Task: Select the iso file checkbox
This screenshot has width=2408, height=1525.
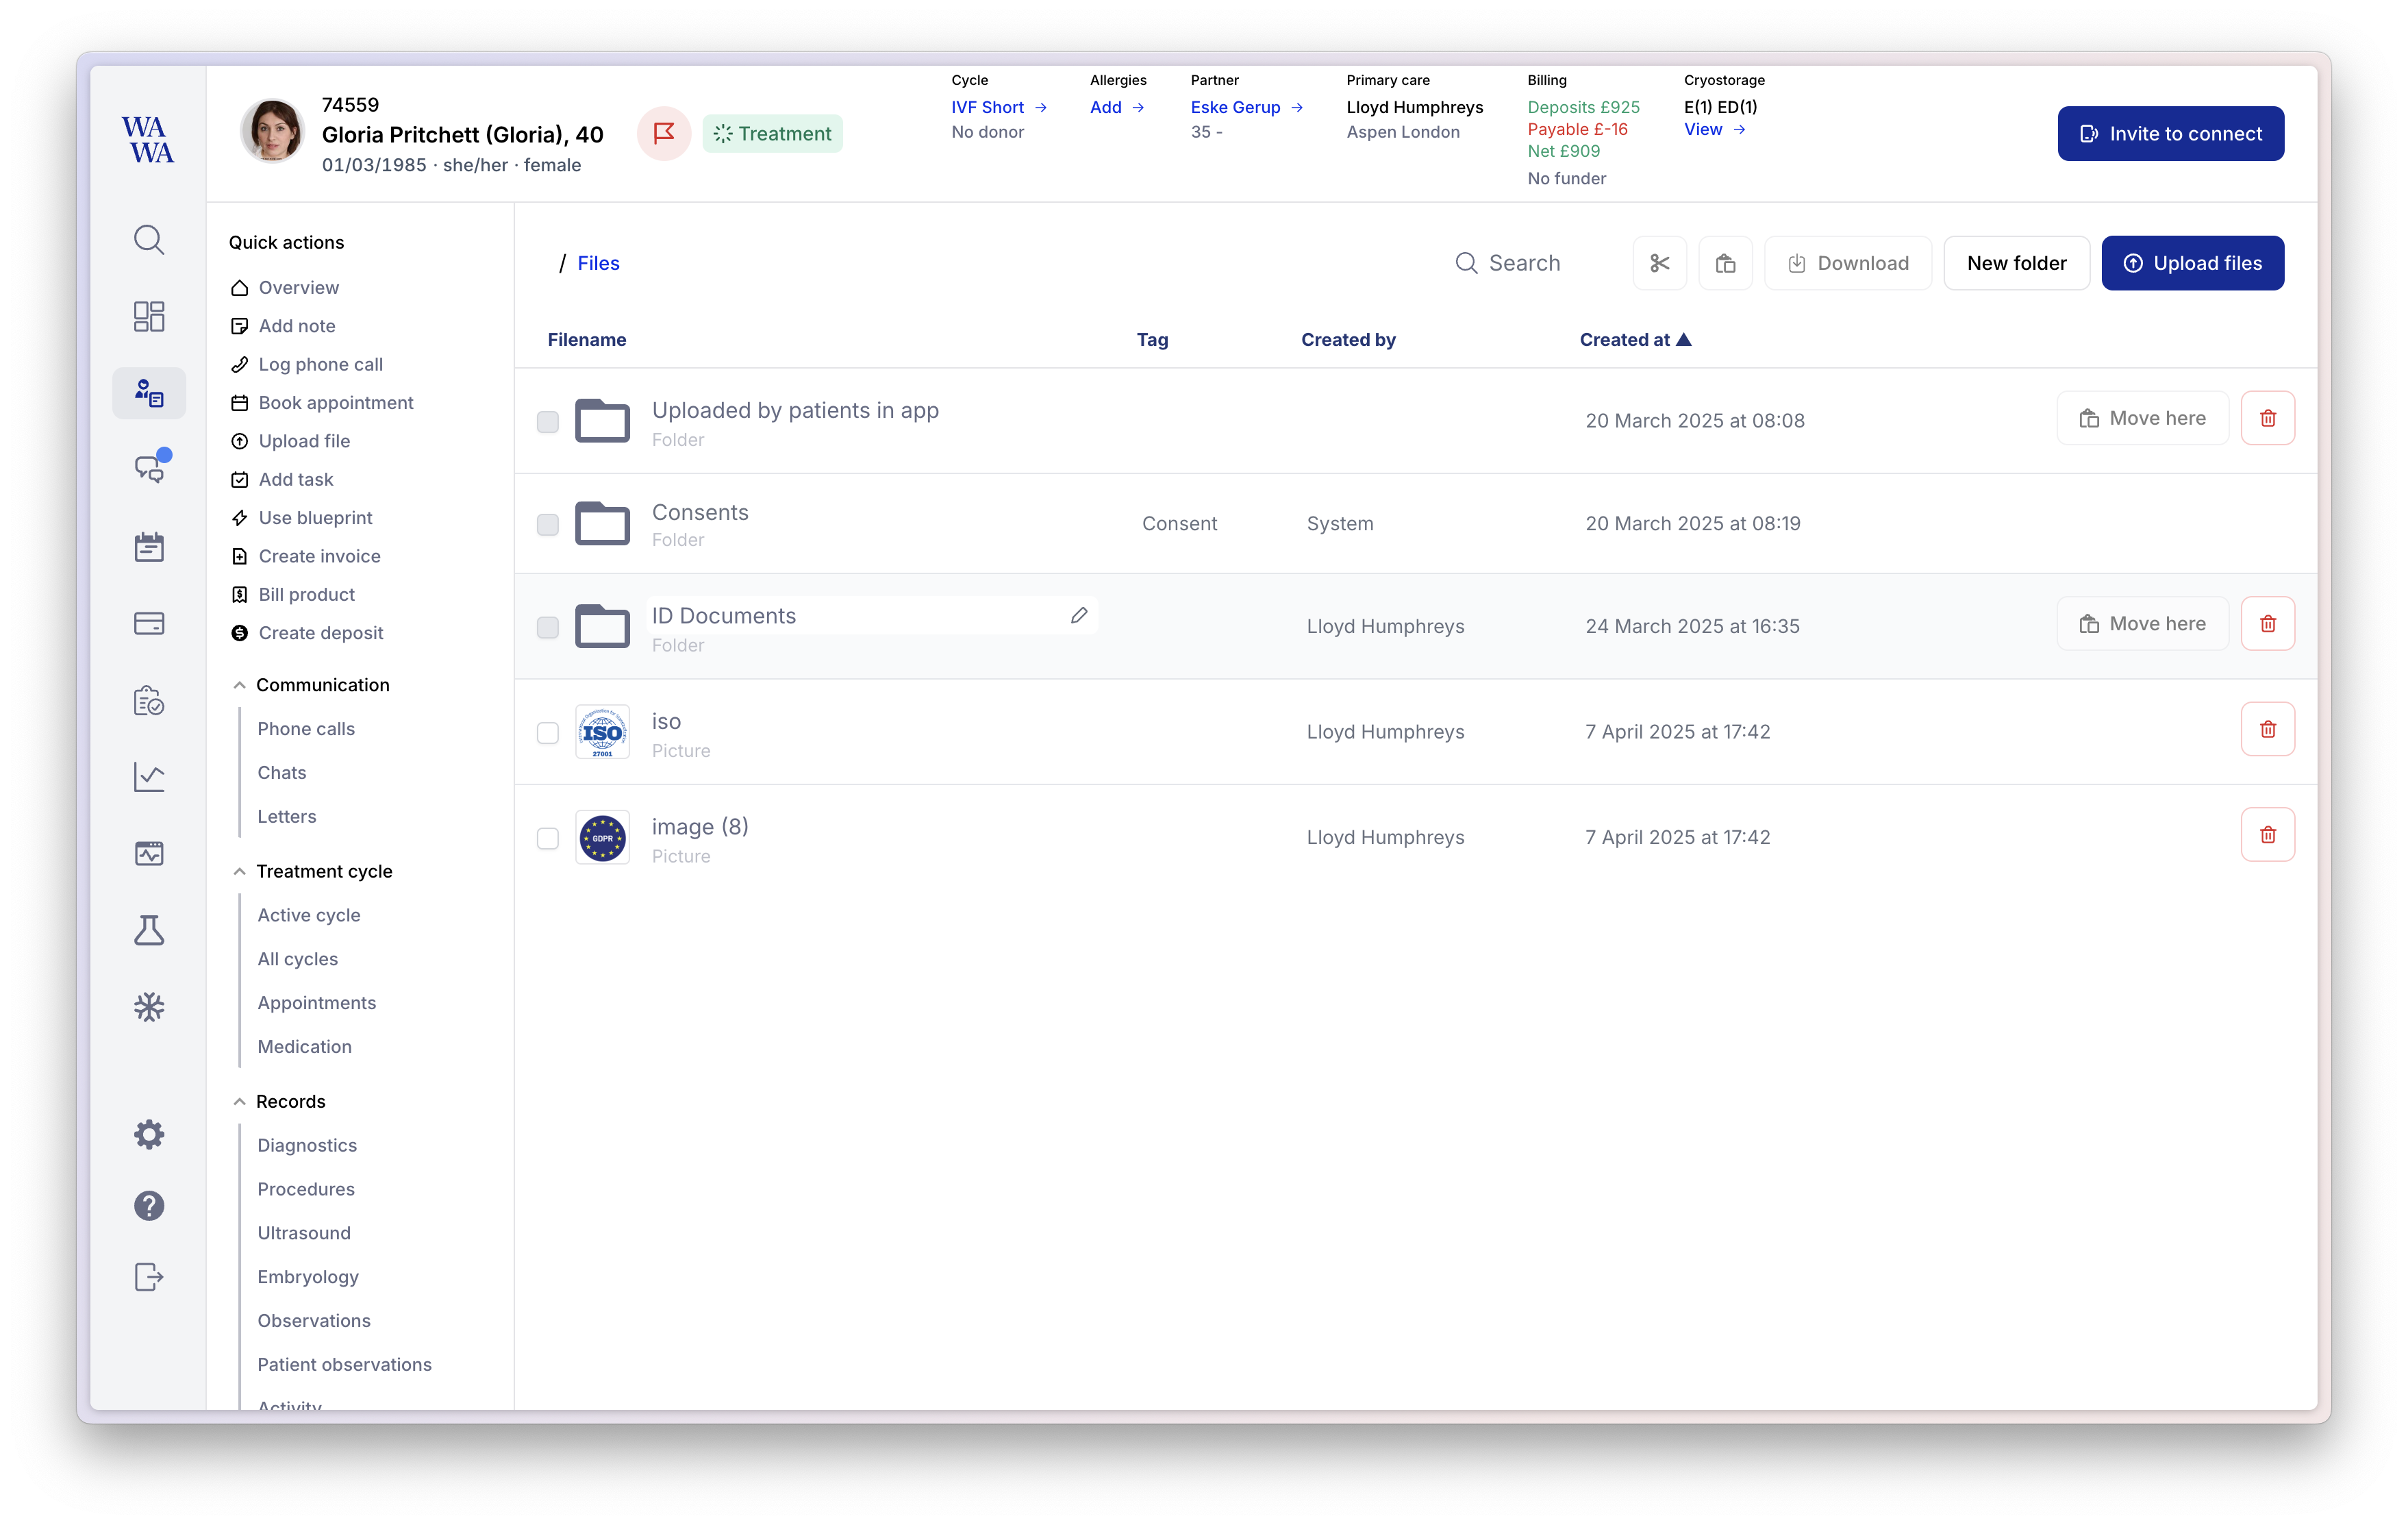Action: (x=547, y=732)
